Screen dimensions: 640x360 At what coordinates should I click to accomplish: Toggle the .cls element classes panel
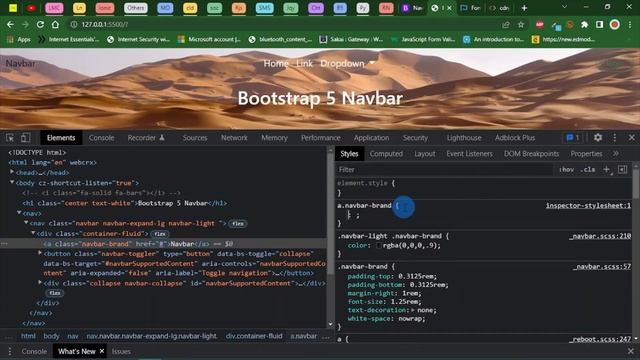pyautogui.click(x=588, y=169)
